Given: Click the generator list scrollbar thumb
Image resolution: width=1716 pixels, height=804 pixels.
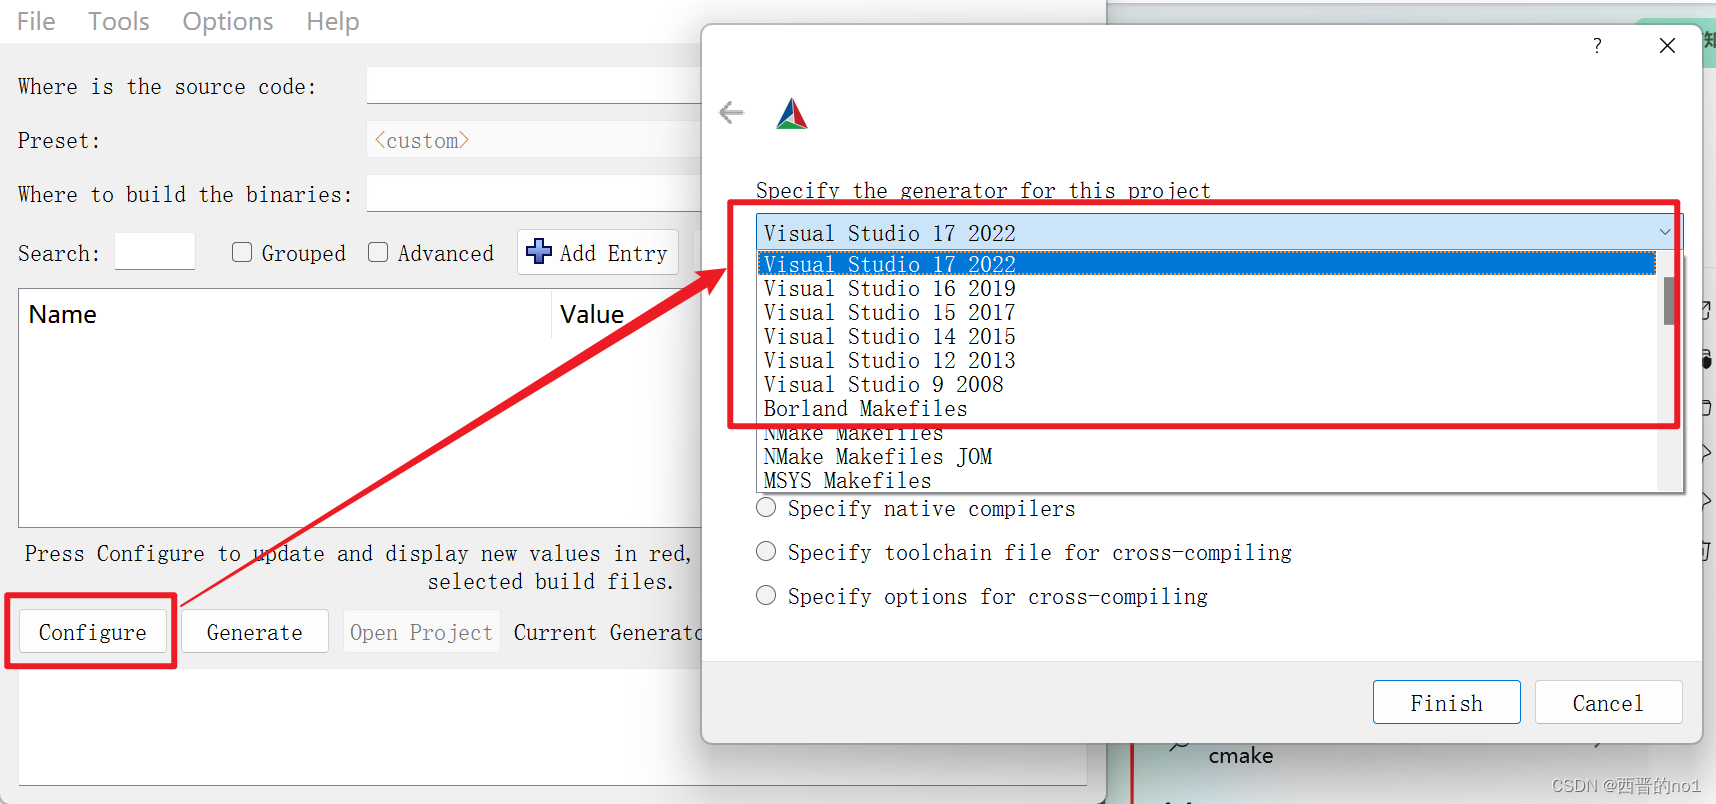Looking at the screenshot, I should (1669, 300).
